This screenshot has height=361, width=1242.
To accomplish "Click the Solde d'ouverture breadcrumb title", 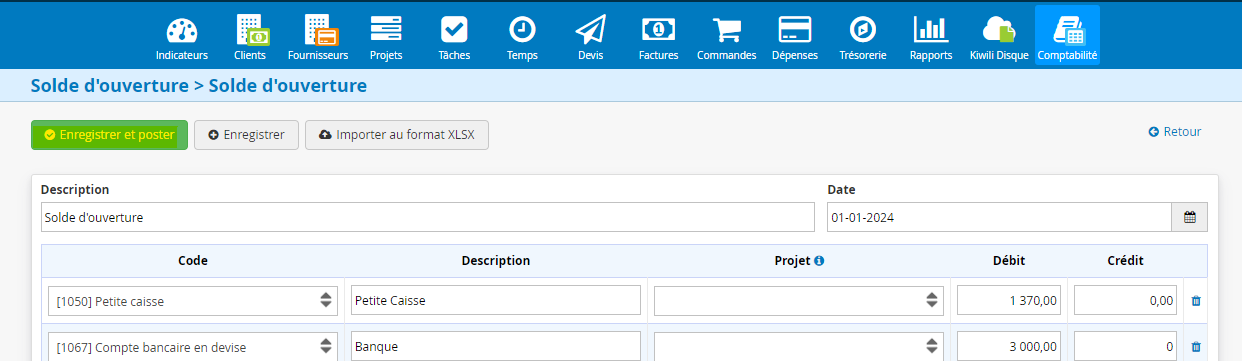I will pyautogui.click(x=199, y=86).
